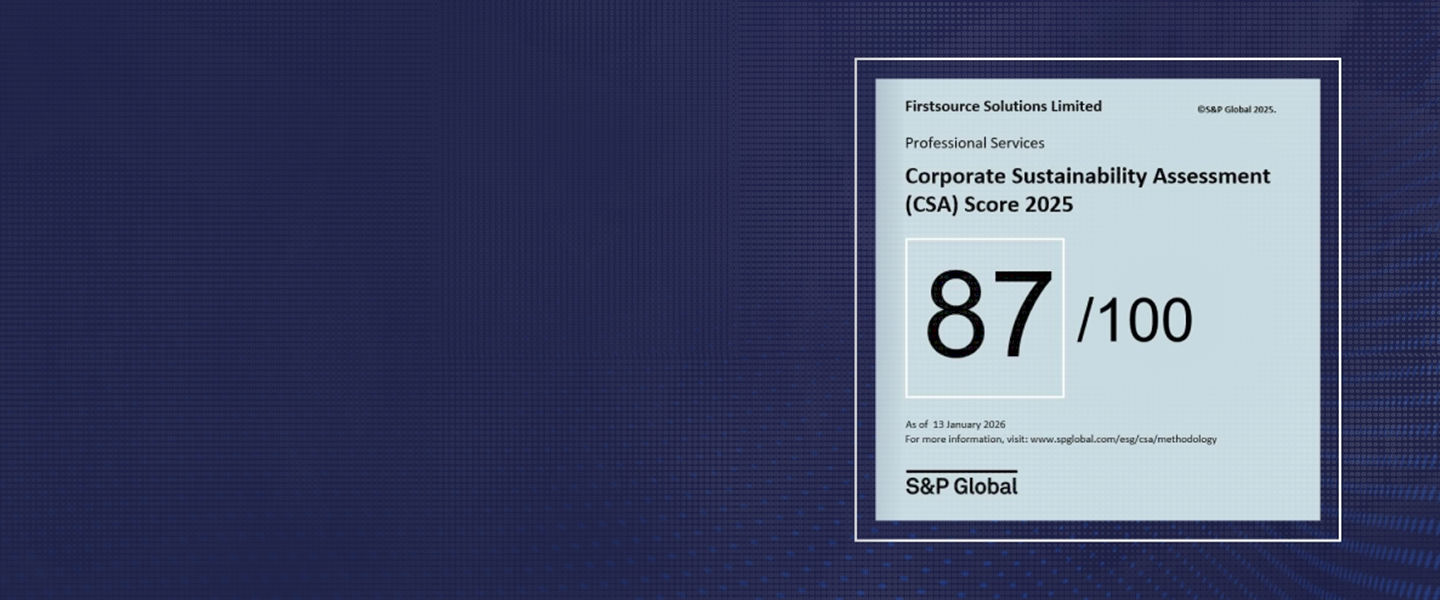The width and height of the screenshot is (1440, 600).
Task: Click the spglobal.com methodology URL text
Action: [1123, 439]
